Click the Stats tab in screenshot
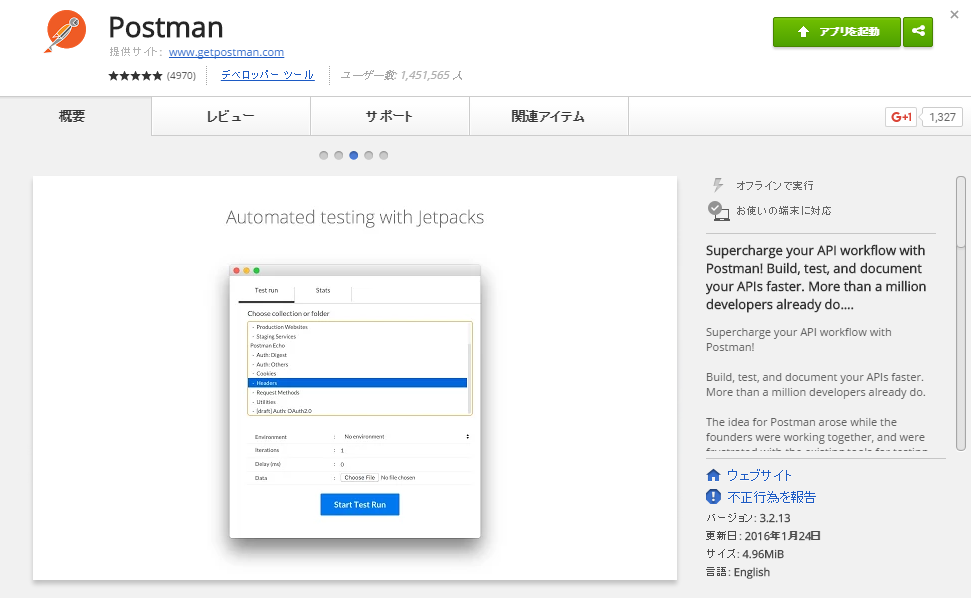This screenshot has width=971, height=598. 323,290
